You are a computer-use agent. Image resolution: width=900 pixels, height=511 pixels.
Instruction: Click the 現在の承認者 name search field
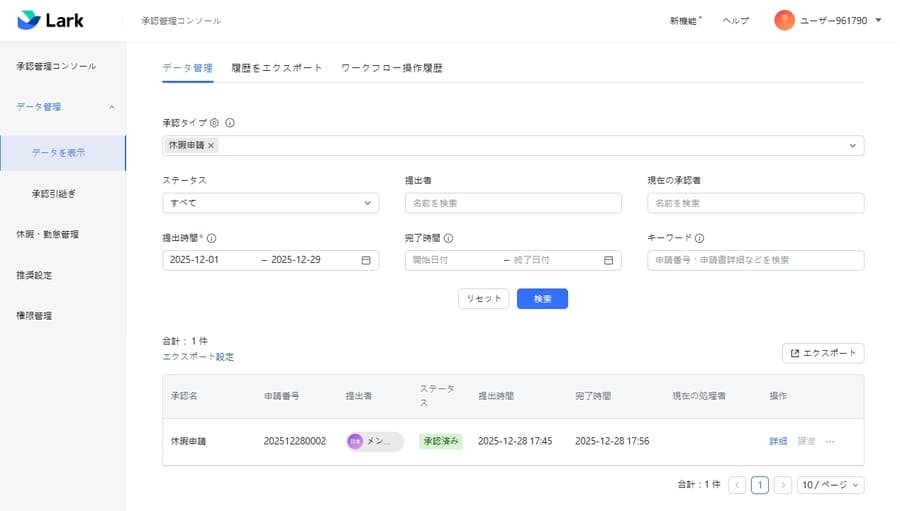pyautogui.click(x=756, y=203)
